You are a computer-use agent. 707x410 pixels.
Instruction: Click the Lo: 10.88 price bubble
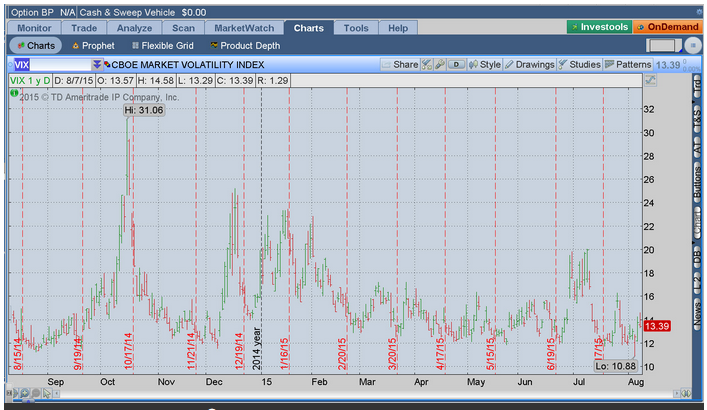(x=616, y=366)
